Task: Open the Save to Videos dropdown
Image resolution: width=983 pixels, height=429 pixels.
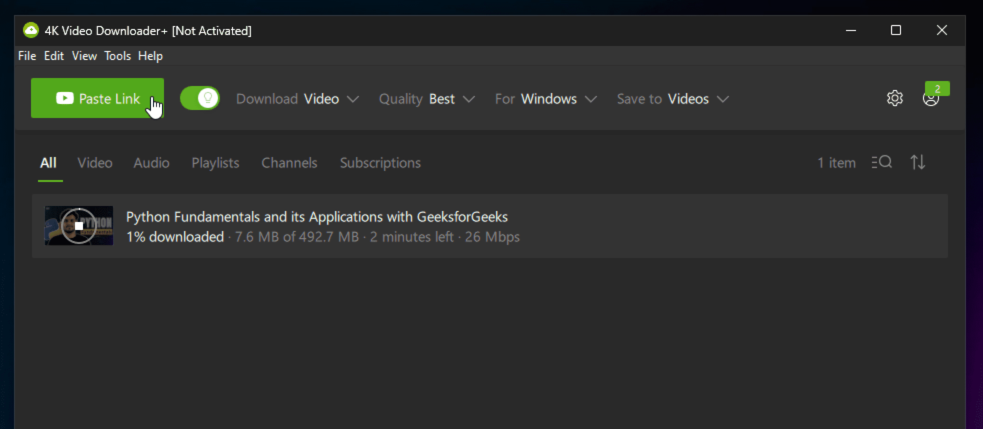Action: coord(672,99)
